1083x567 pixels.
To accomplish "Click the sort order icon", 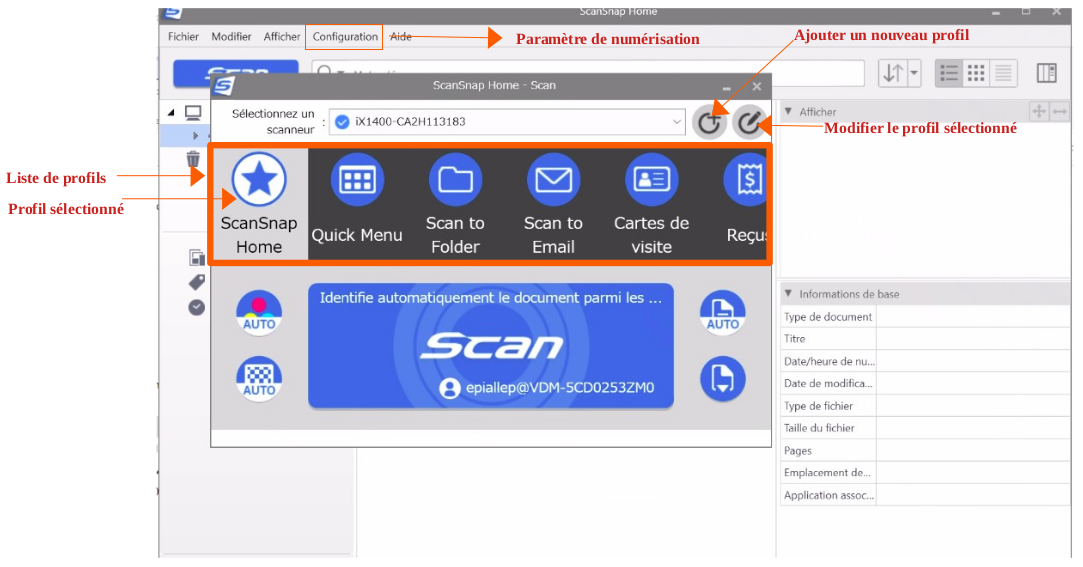I will click(893, 73).
